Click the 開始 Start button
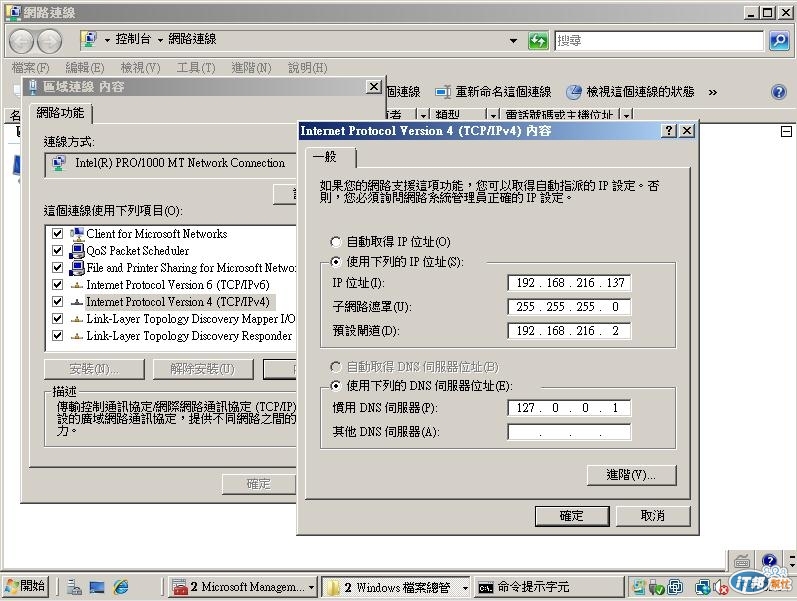 click(x=25, y=587)
